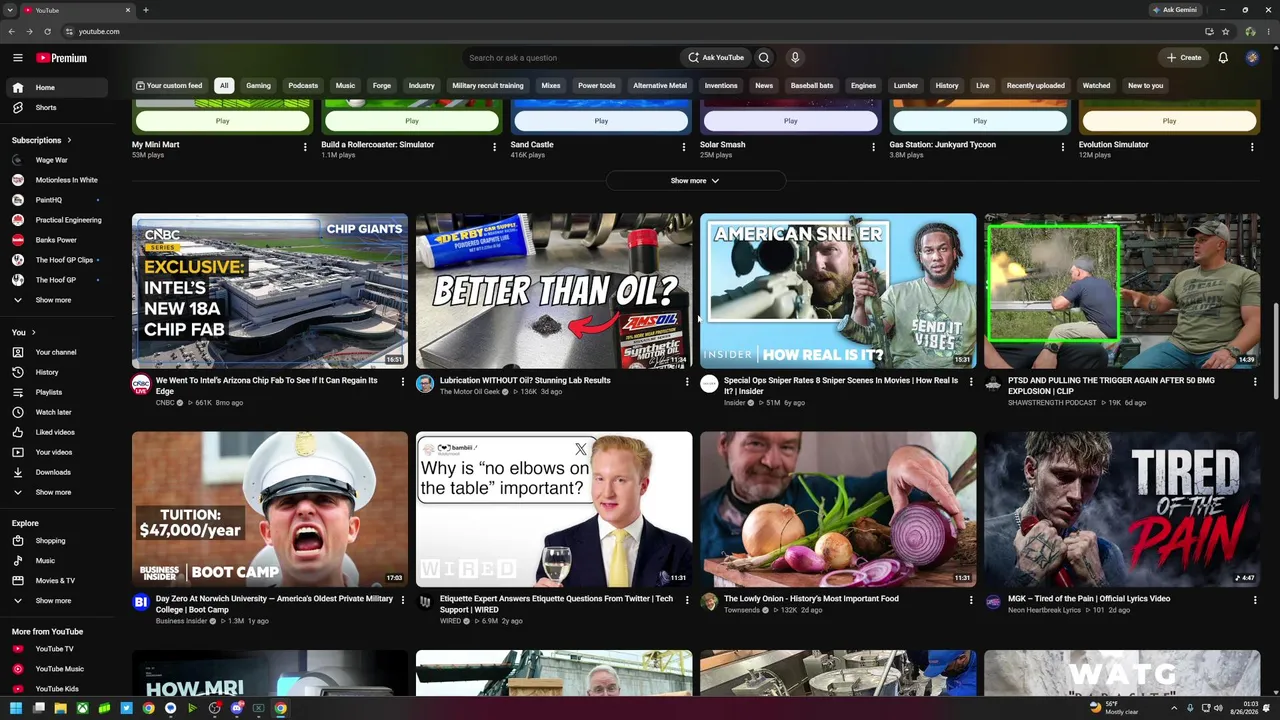Viewport: 1280px width, 720px height.
Task: Open more options for My Mini Mart game
Action: 305,147
